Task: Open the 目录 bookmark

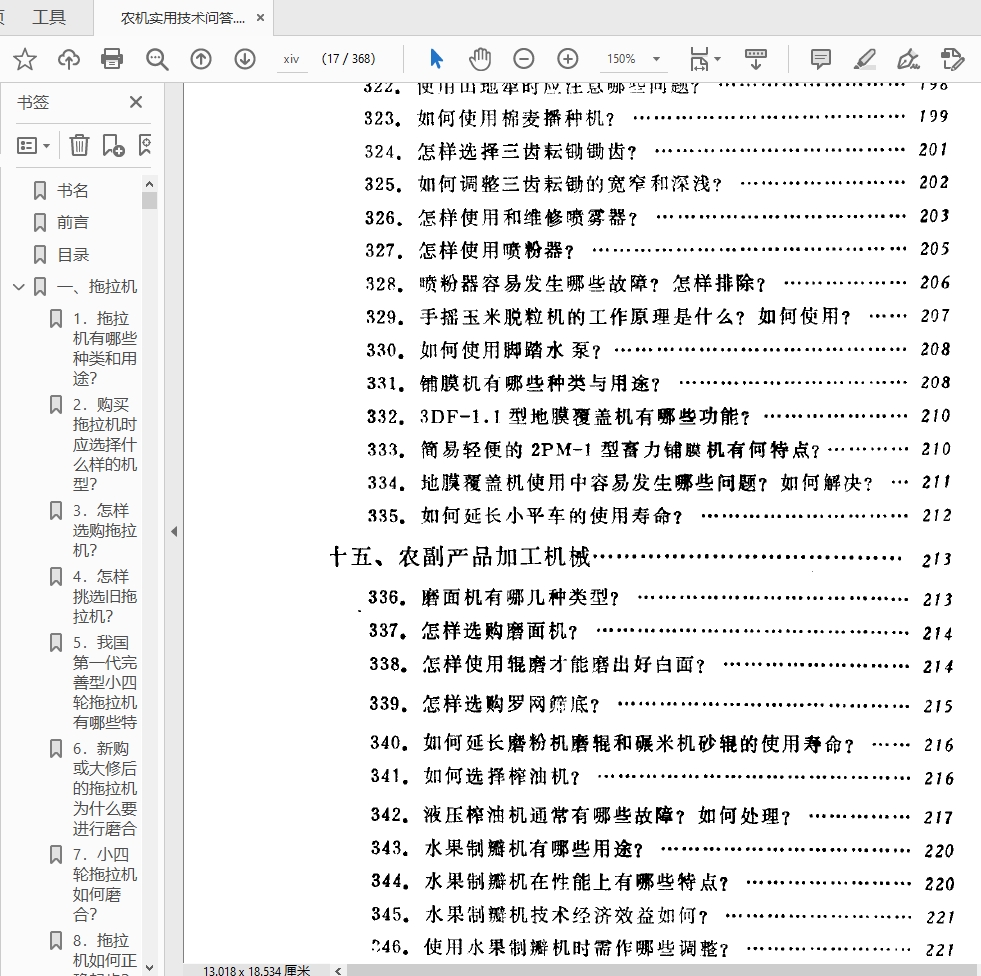Action: tap(73, 255)
